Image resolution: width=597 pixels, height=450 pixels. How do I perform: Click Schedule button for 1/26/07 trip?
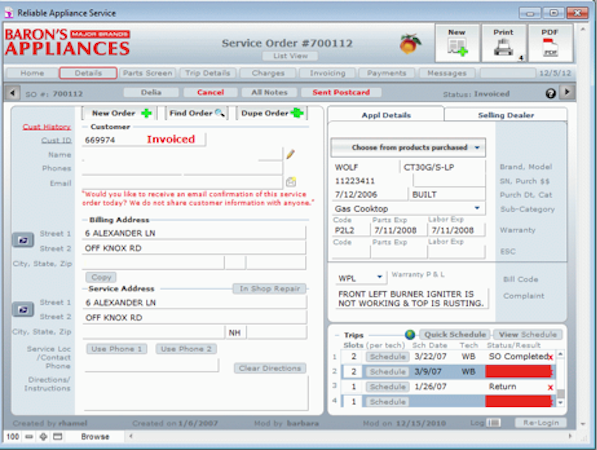pos(388,387)
